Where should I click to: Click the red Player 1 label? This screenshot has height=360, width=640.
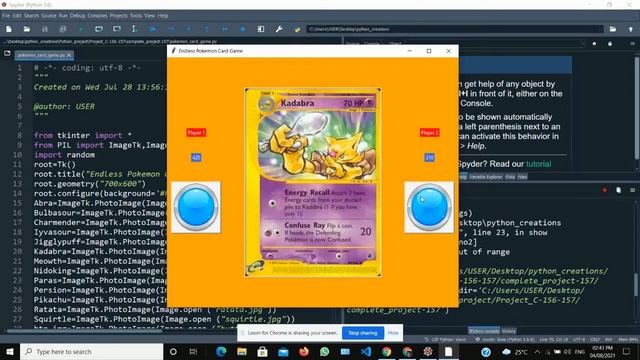coord(196,133)
